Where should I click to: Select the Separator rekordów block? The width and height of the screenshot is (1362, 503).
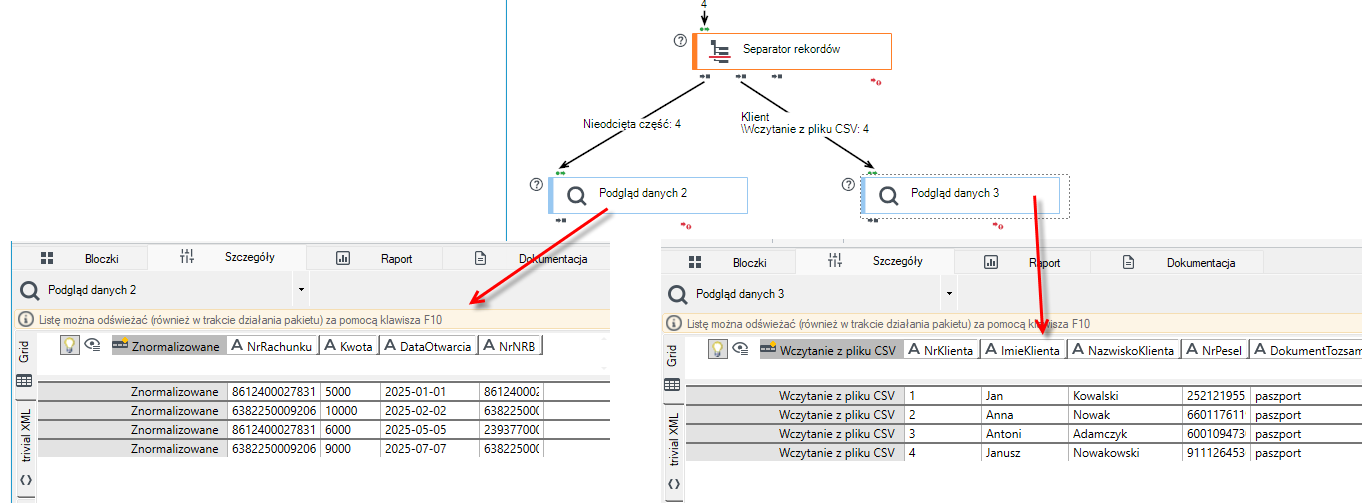click(x=792, y=51)
